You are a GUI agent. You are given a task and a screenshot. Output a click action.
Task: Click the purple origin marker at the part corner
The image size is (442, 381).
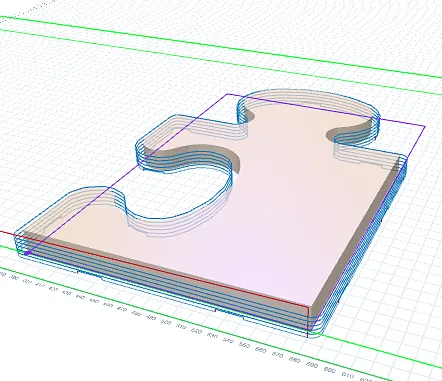click(x=28, y=253)
